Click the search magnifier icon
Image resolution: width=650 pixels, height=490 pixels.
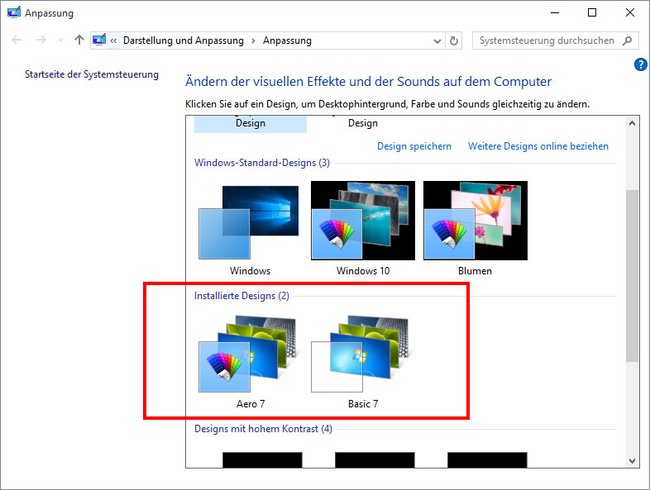click(x=627, y=41)
